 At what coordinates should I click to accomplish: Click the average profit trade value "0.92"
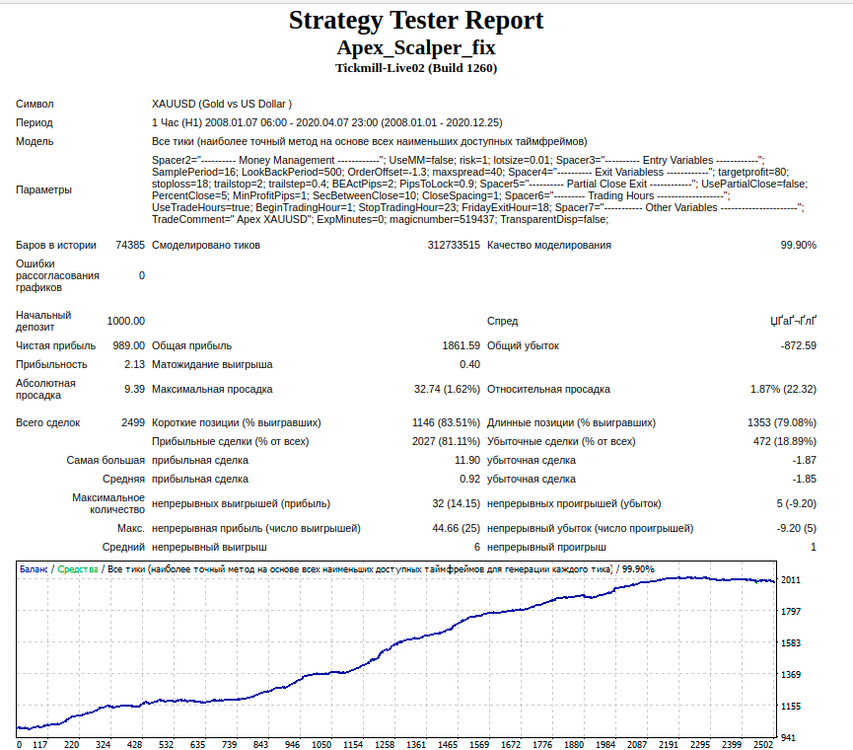[x=469, y=480]
